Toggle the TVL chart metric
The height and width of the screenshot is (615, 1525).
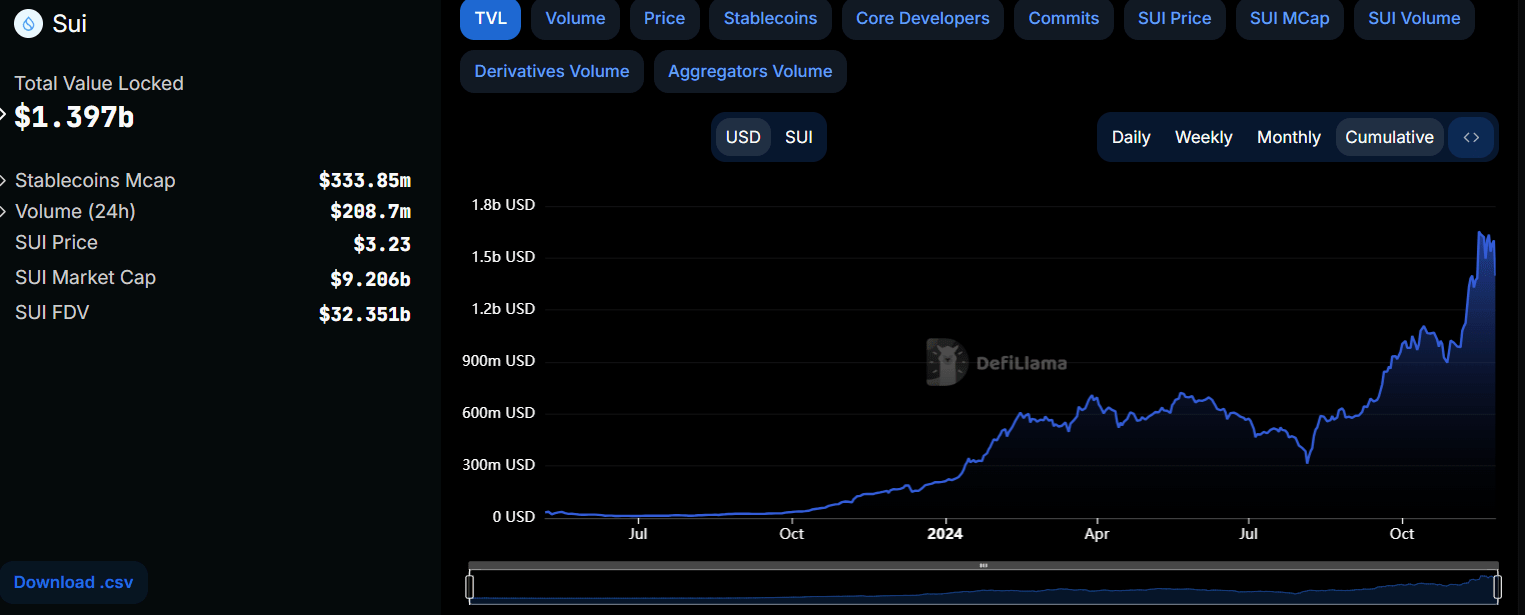(490, 19)
